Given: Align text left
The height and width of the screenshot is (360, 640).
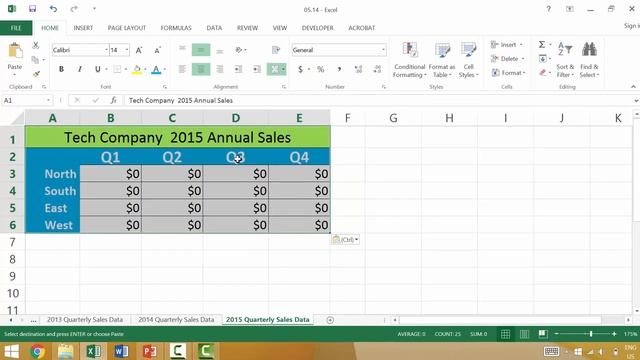Looking at the screenshot, I should point(182,69).
